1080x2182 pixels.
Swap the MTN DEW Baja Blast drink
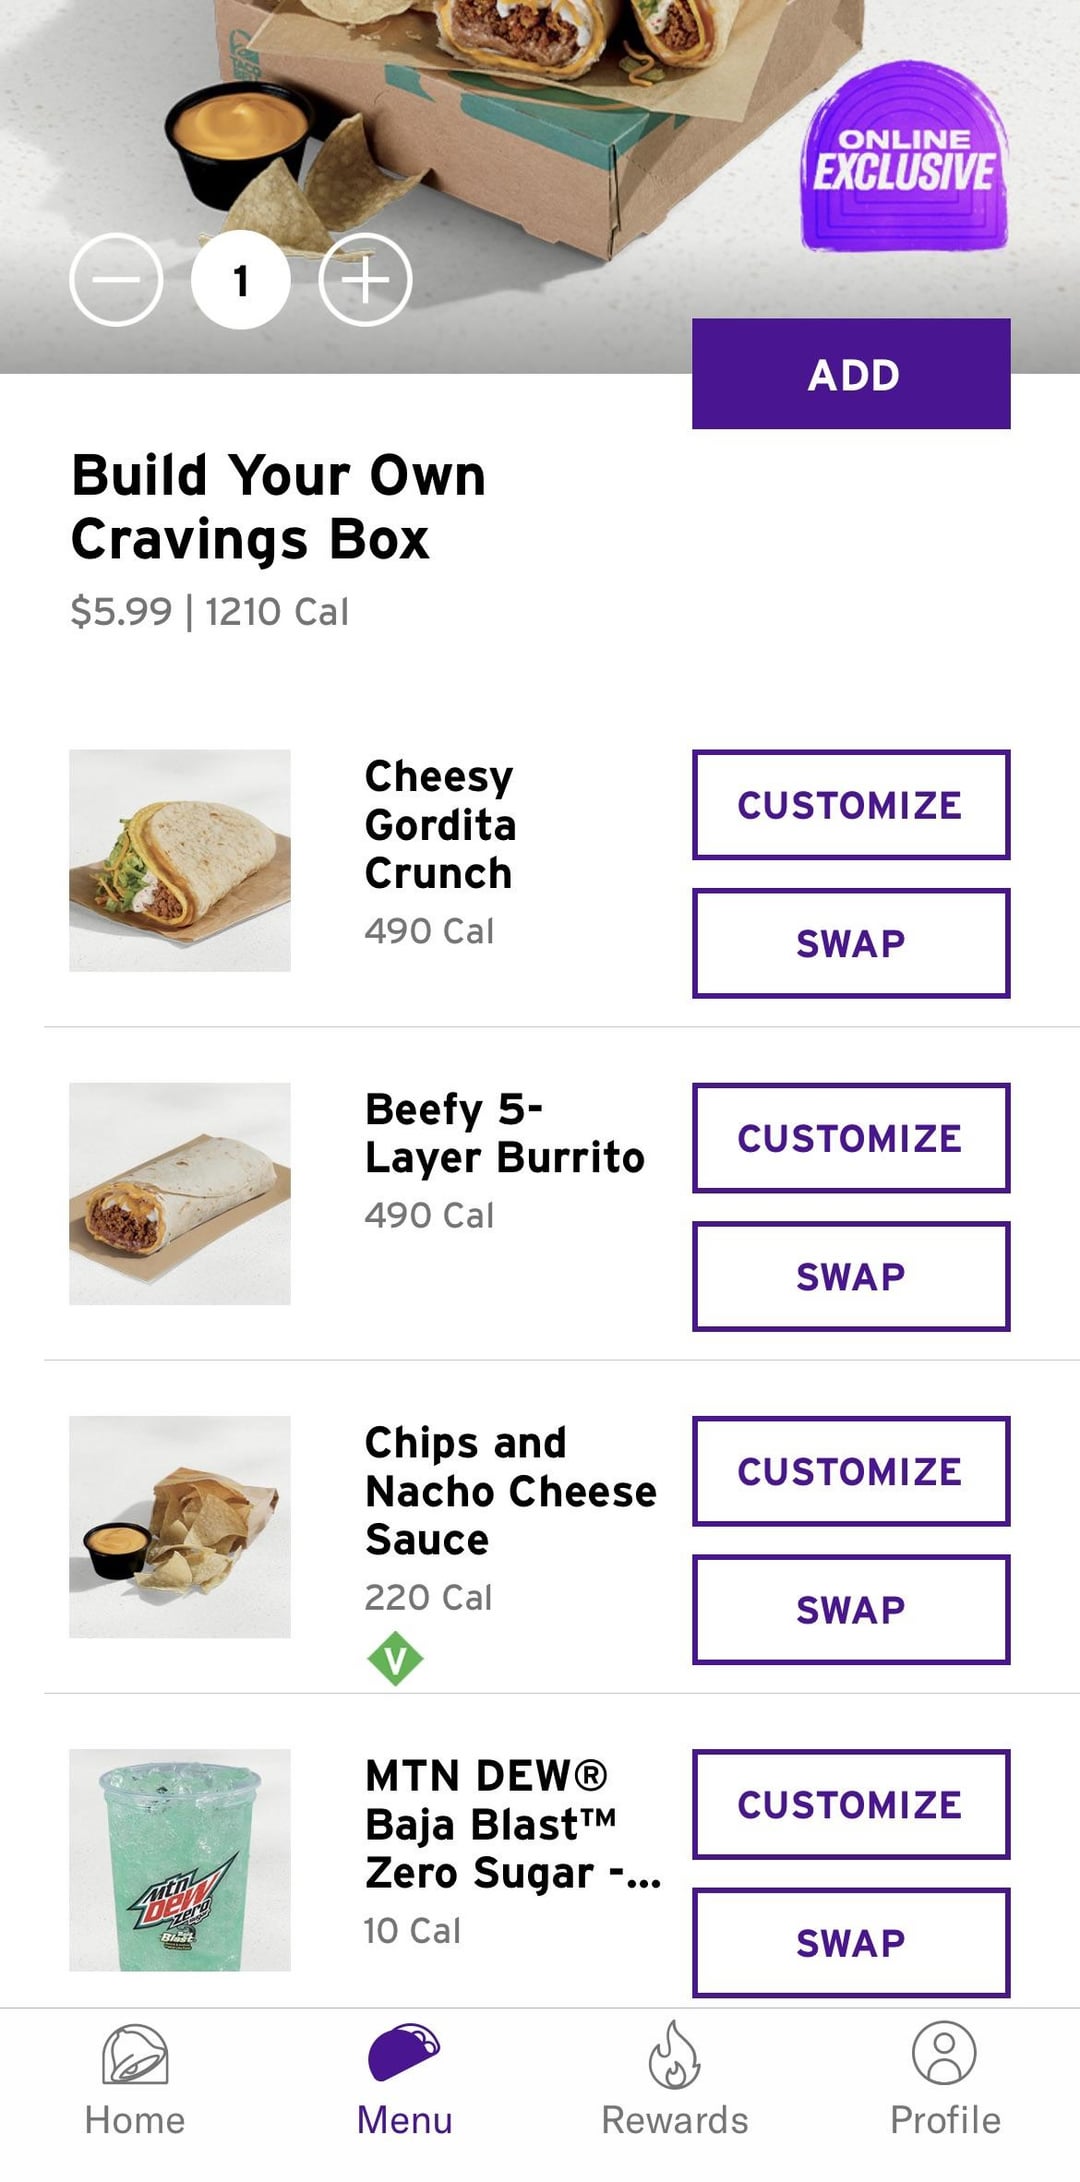851,1942
